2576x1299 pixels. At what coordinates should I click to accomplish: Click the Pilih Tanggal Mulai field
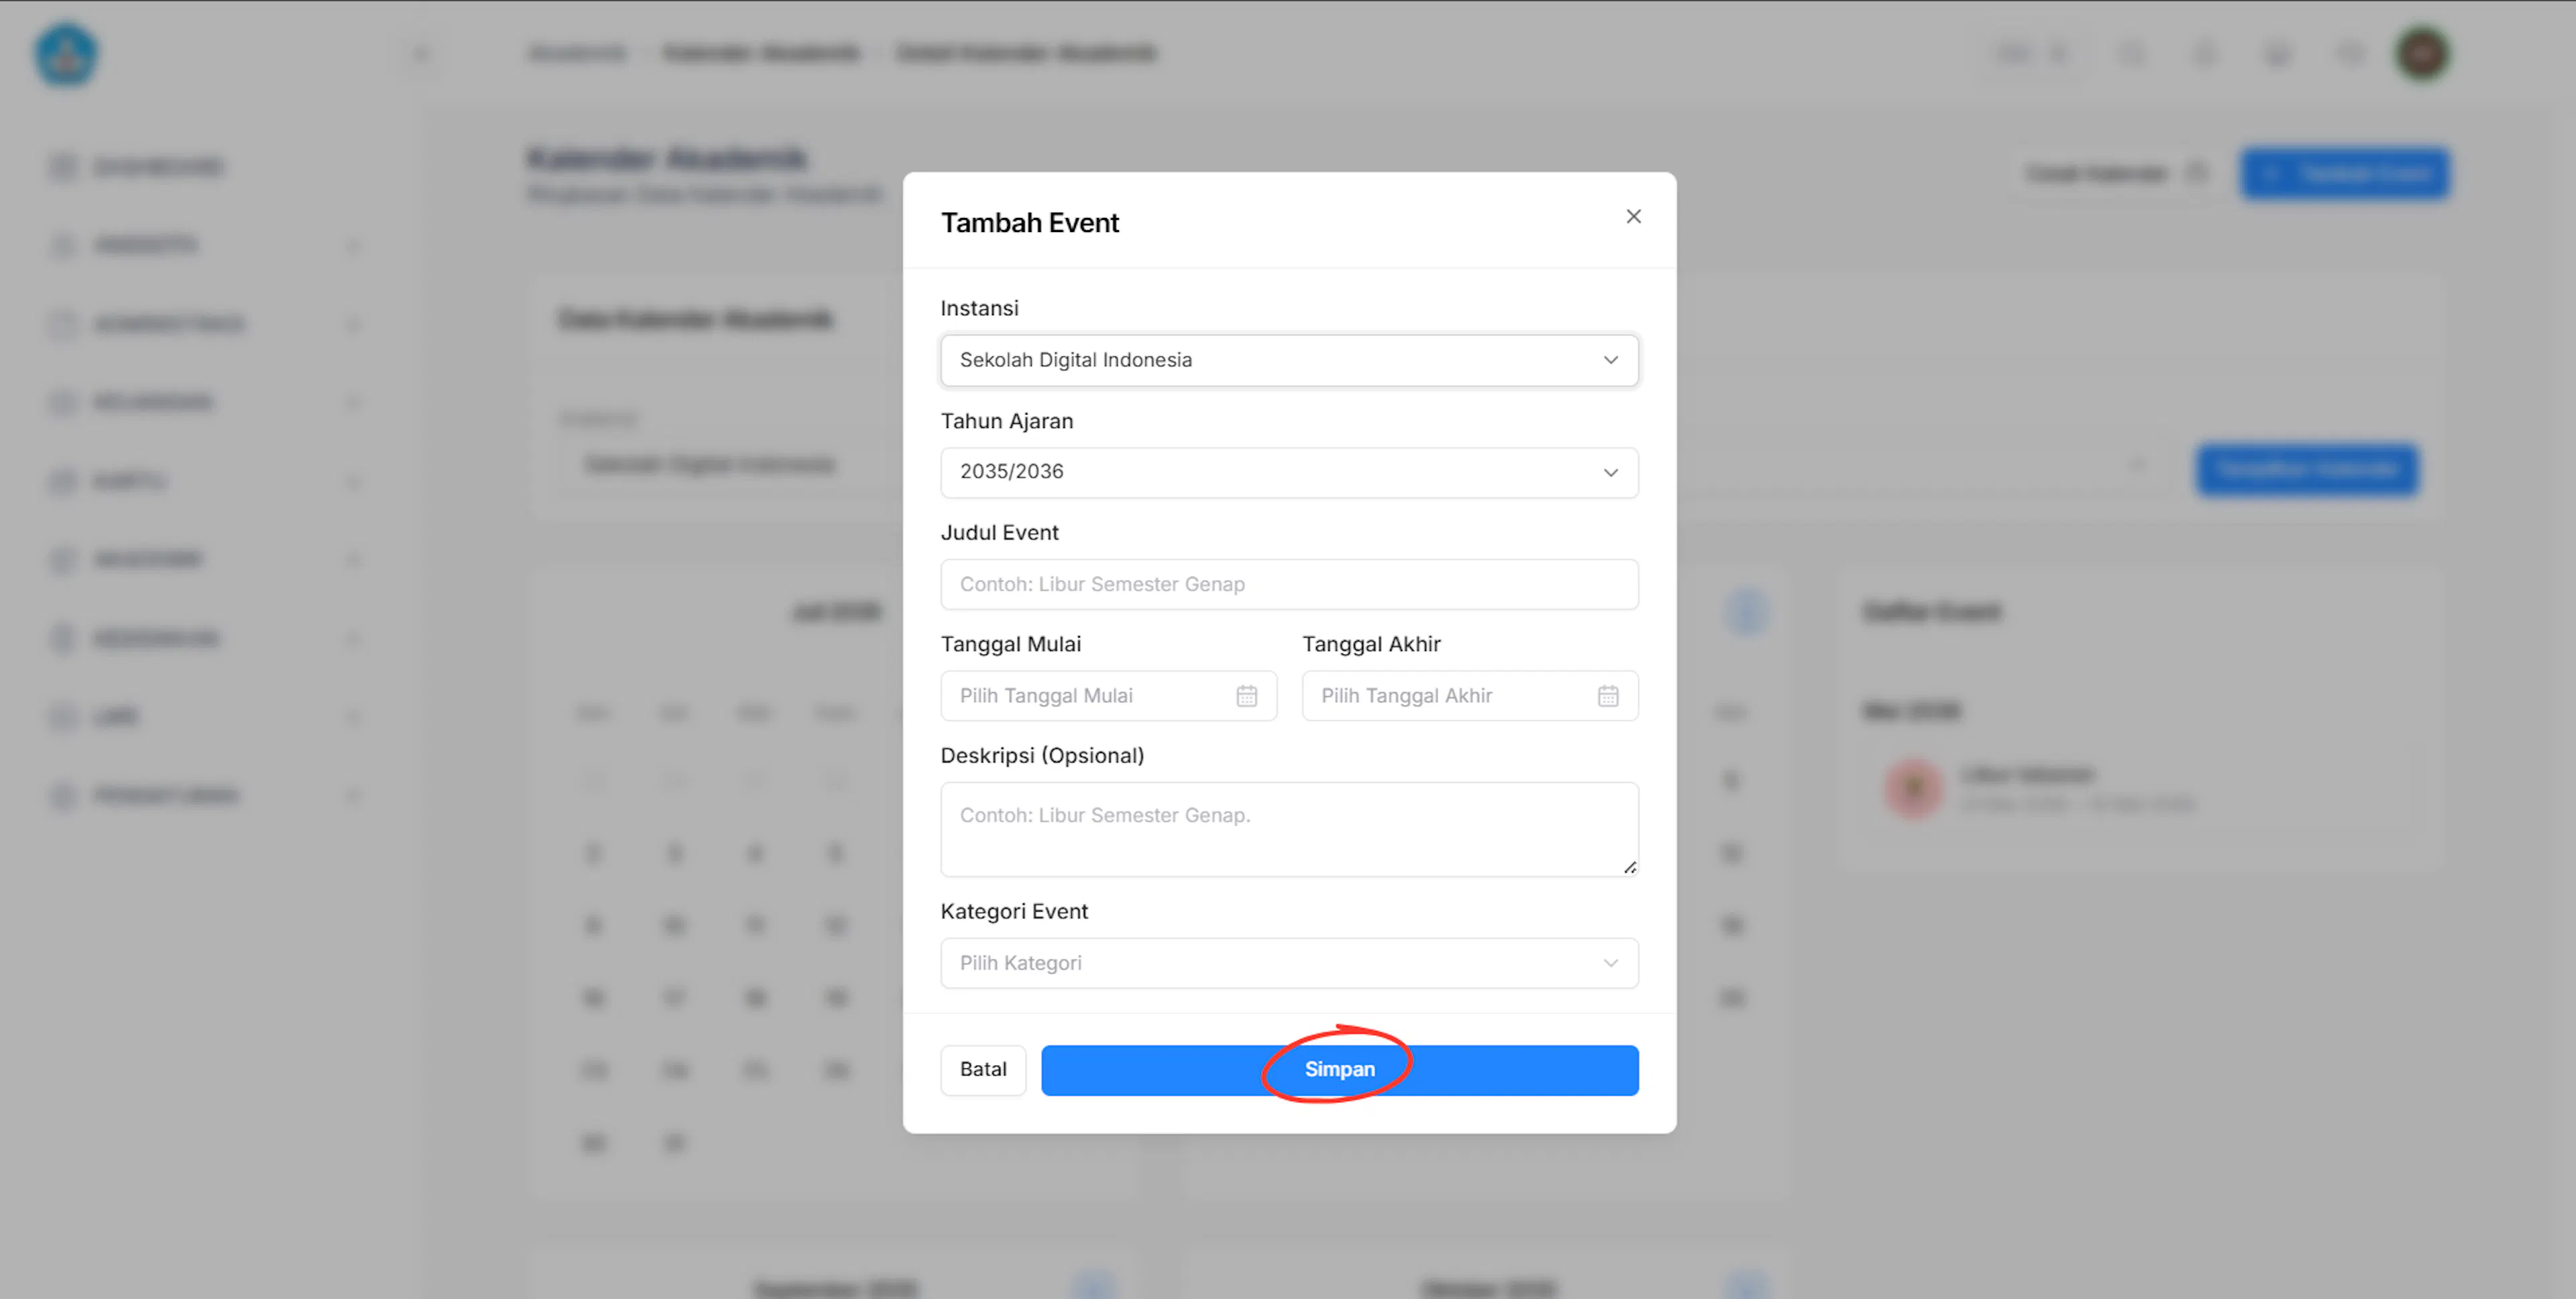(x=1108, y=696)
